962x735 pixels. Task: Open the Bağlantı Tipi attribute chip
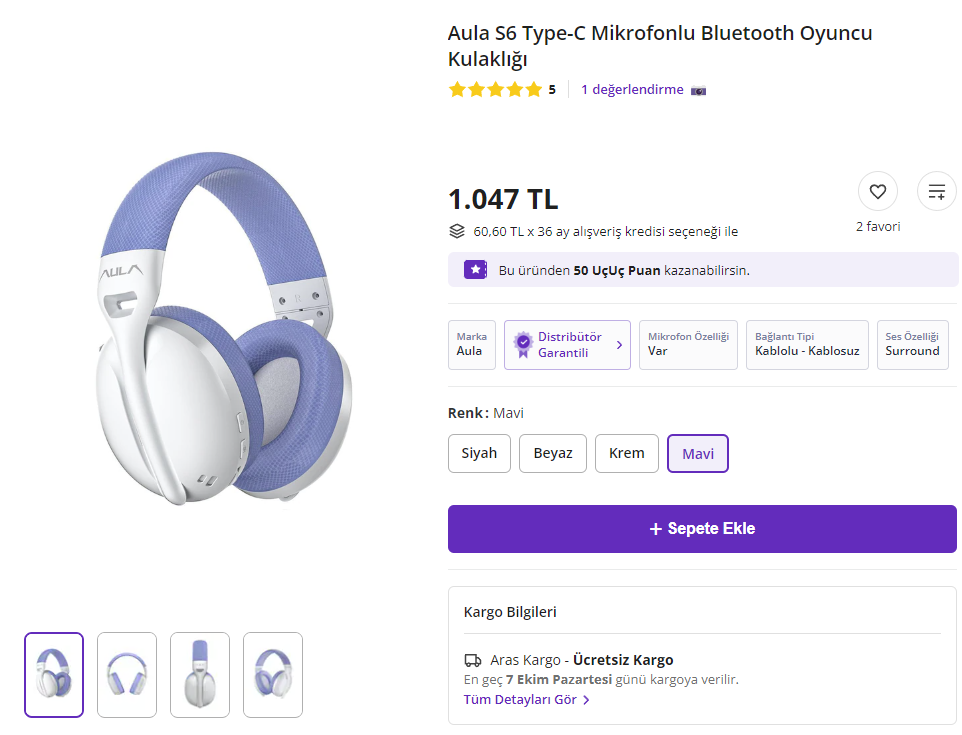(x=807, y=345)
